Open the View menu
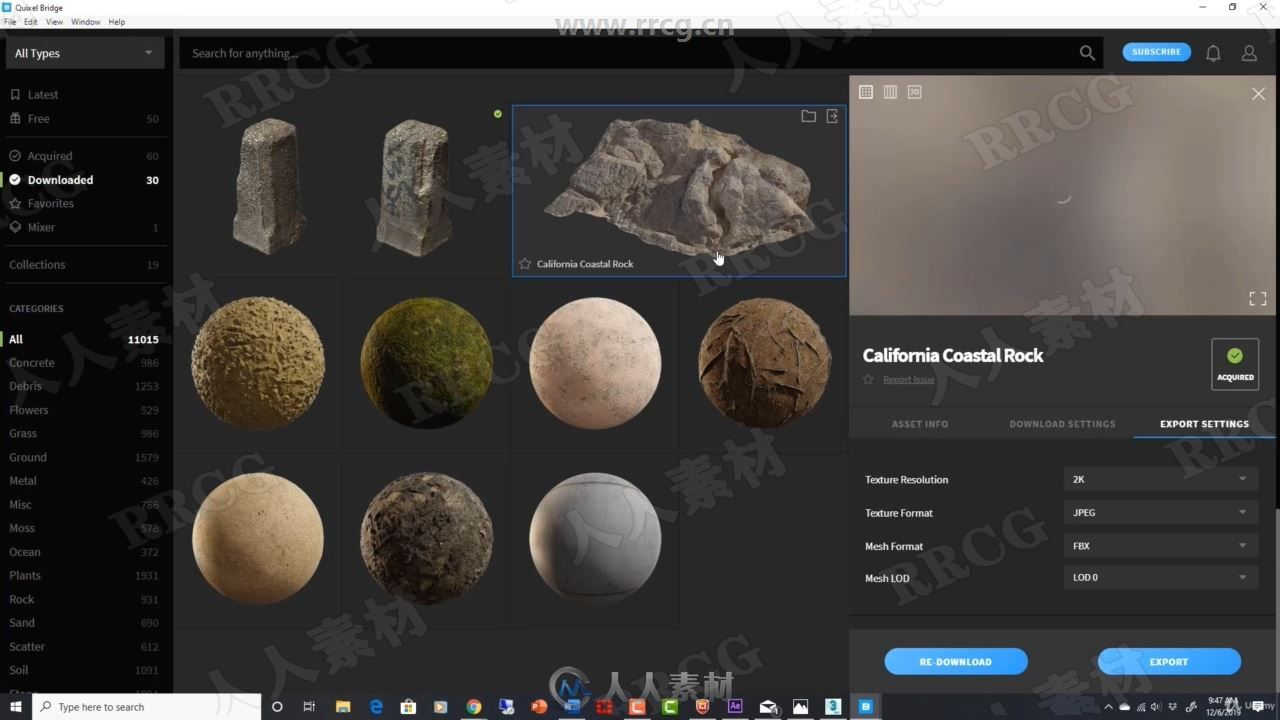Screen dimensions: 1280x720 pos(54,22)
